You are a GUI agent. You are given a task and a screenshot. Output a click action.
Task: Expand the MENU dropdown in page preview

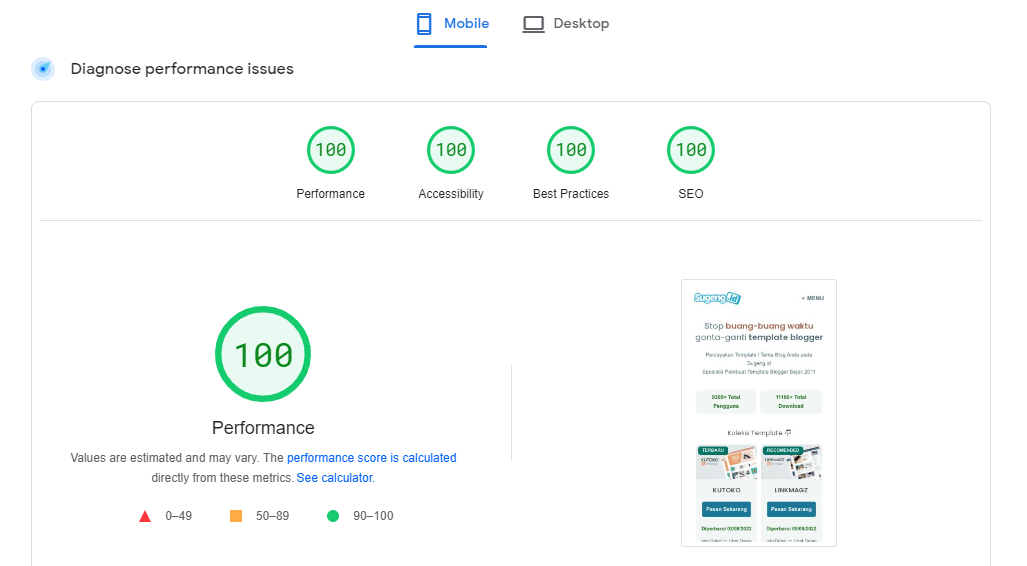tap(812, 298)
